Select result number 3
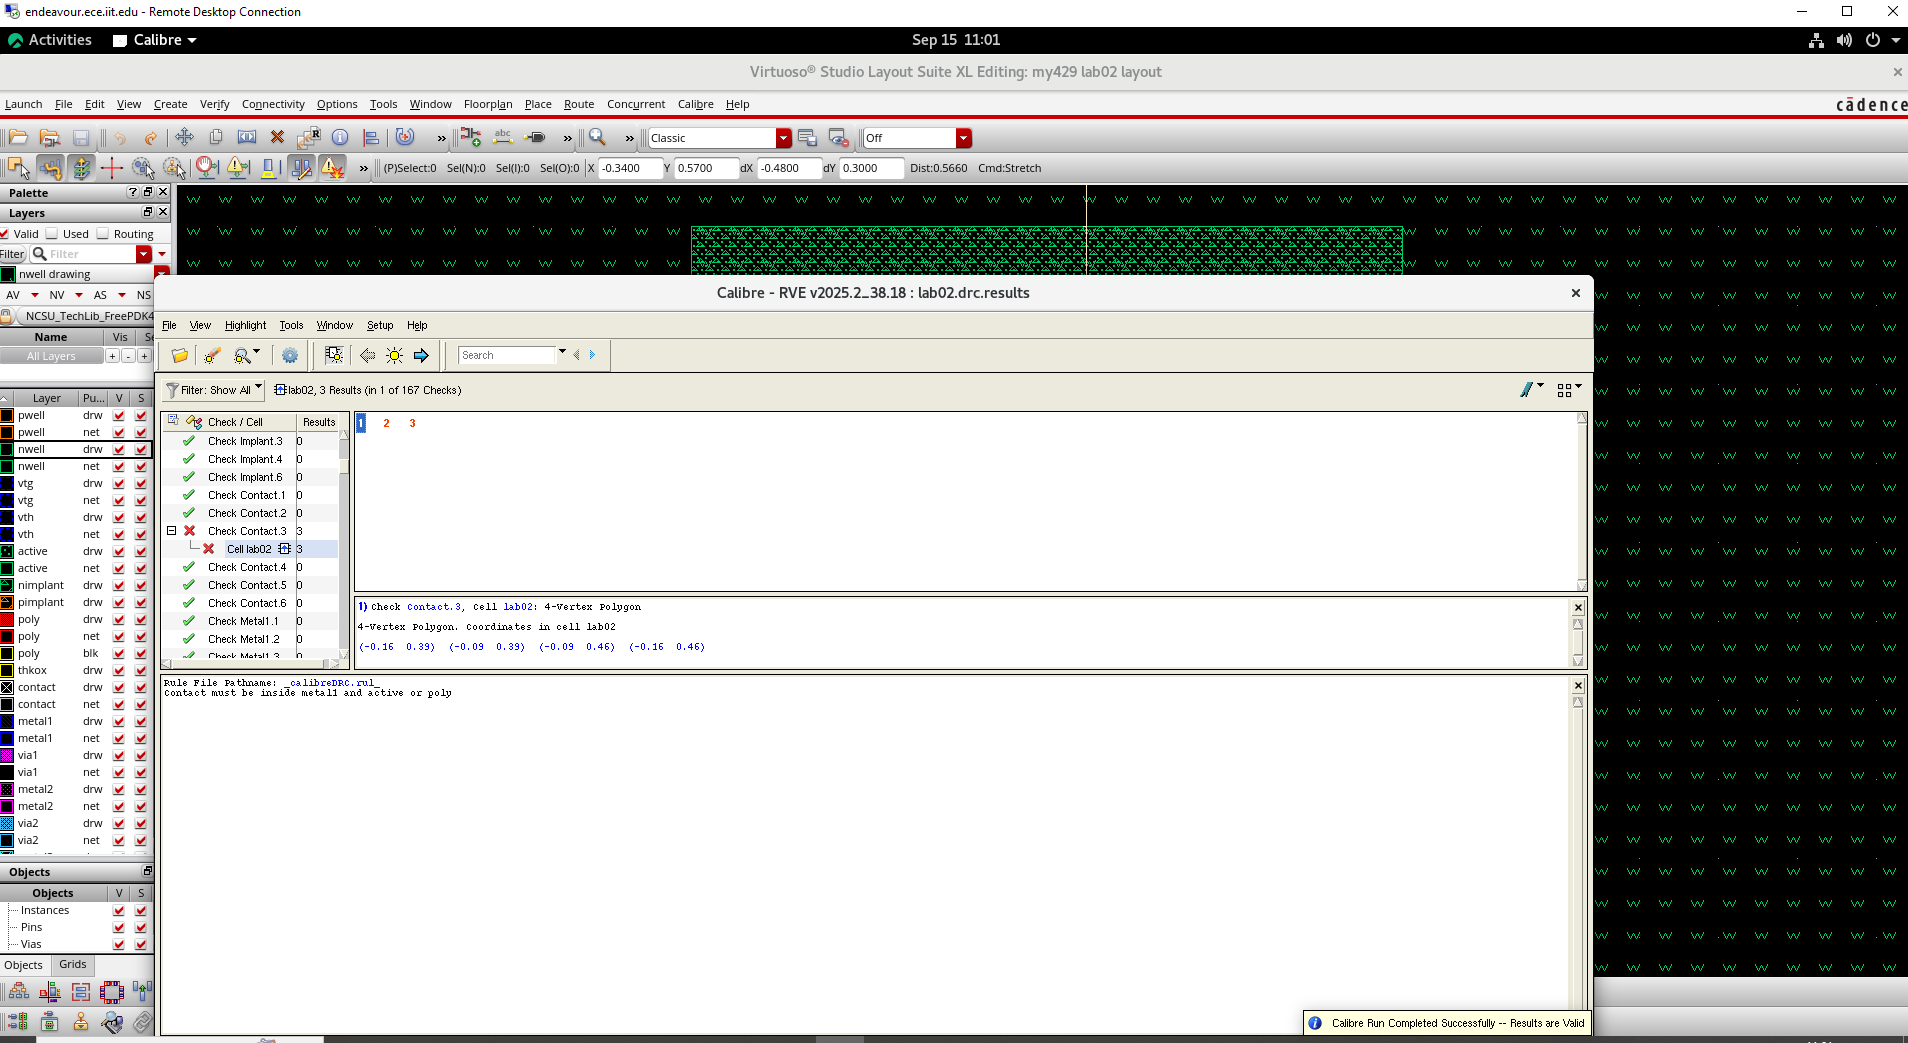Image resolution: width=1908 pixels, height=1043 pixels. 412,423
